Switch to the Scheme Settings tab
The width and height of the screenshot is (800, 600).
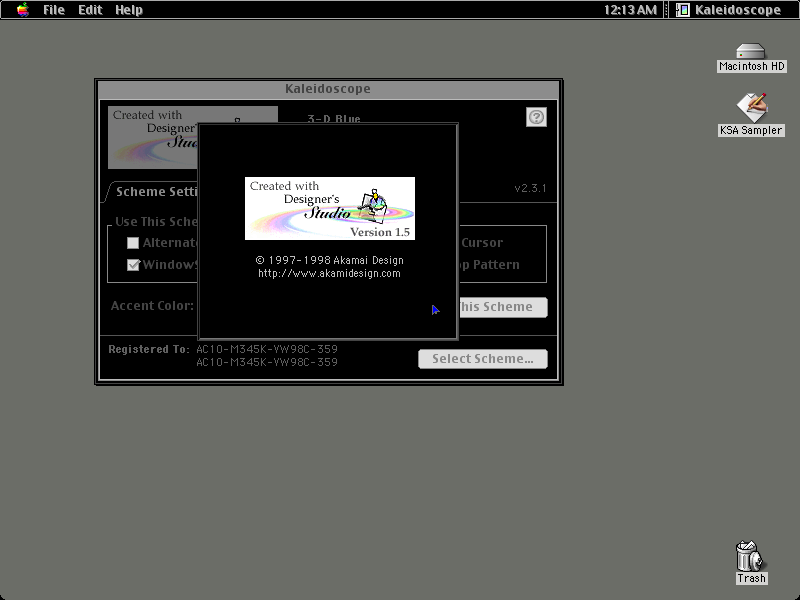pos(153,192)
